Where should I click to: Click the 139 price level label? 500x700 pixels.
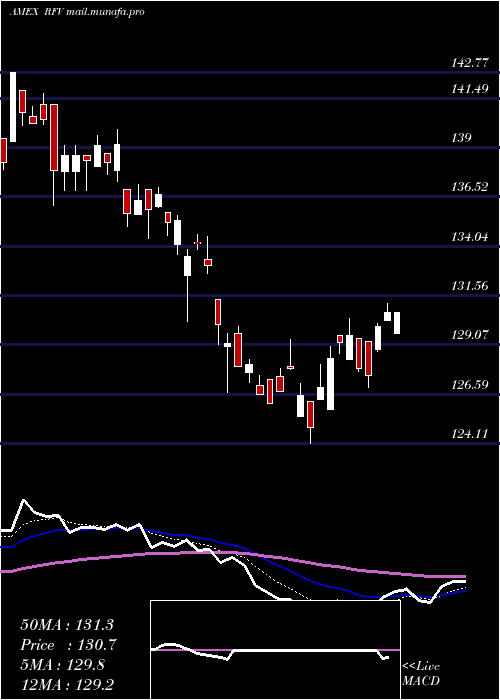461,138
